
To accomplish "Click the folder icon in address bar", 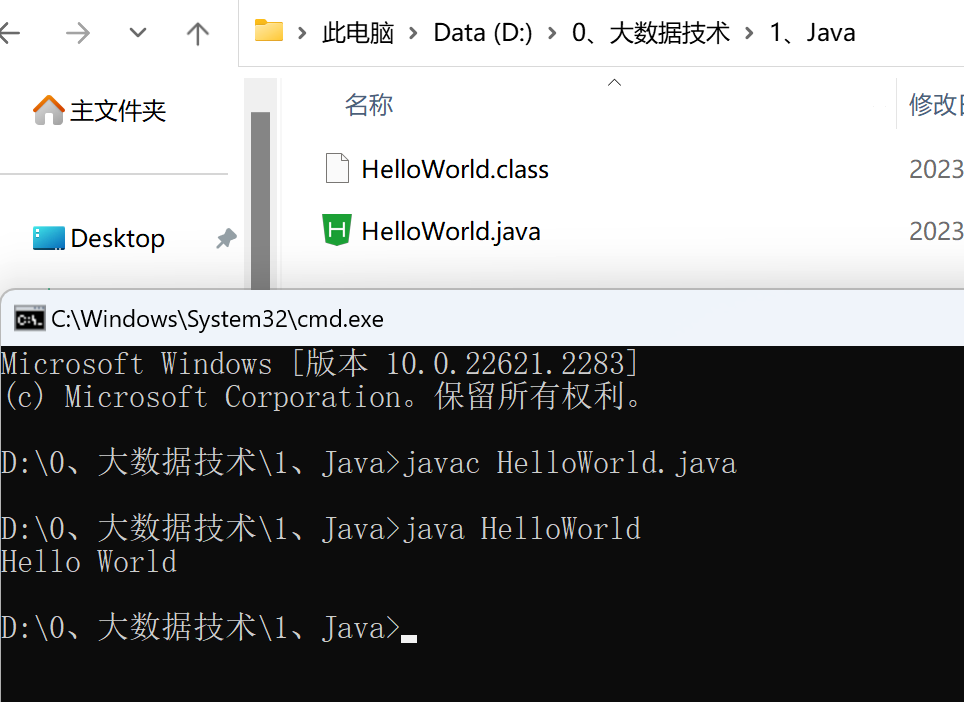I will 269,32.
